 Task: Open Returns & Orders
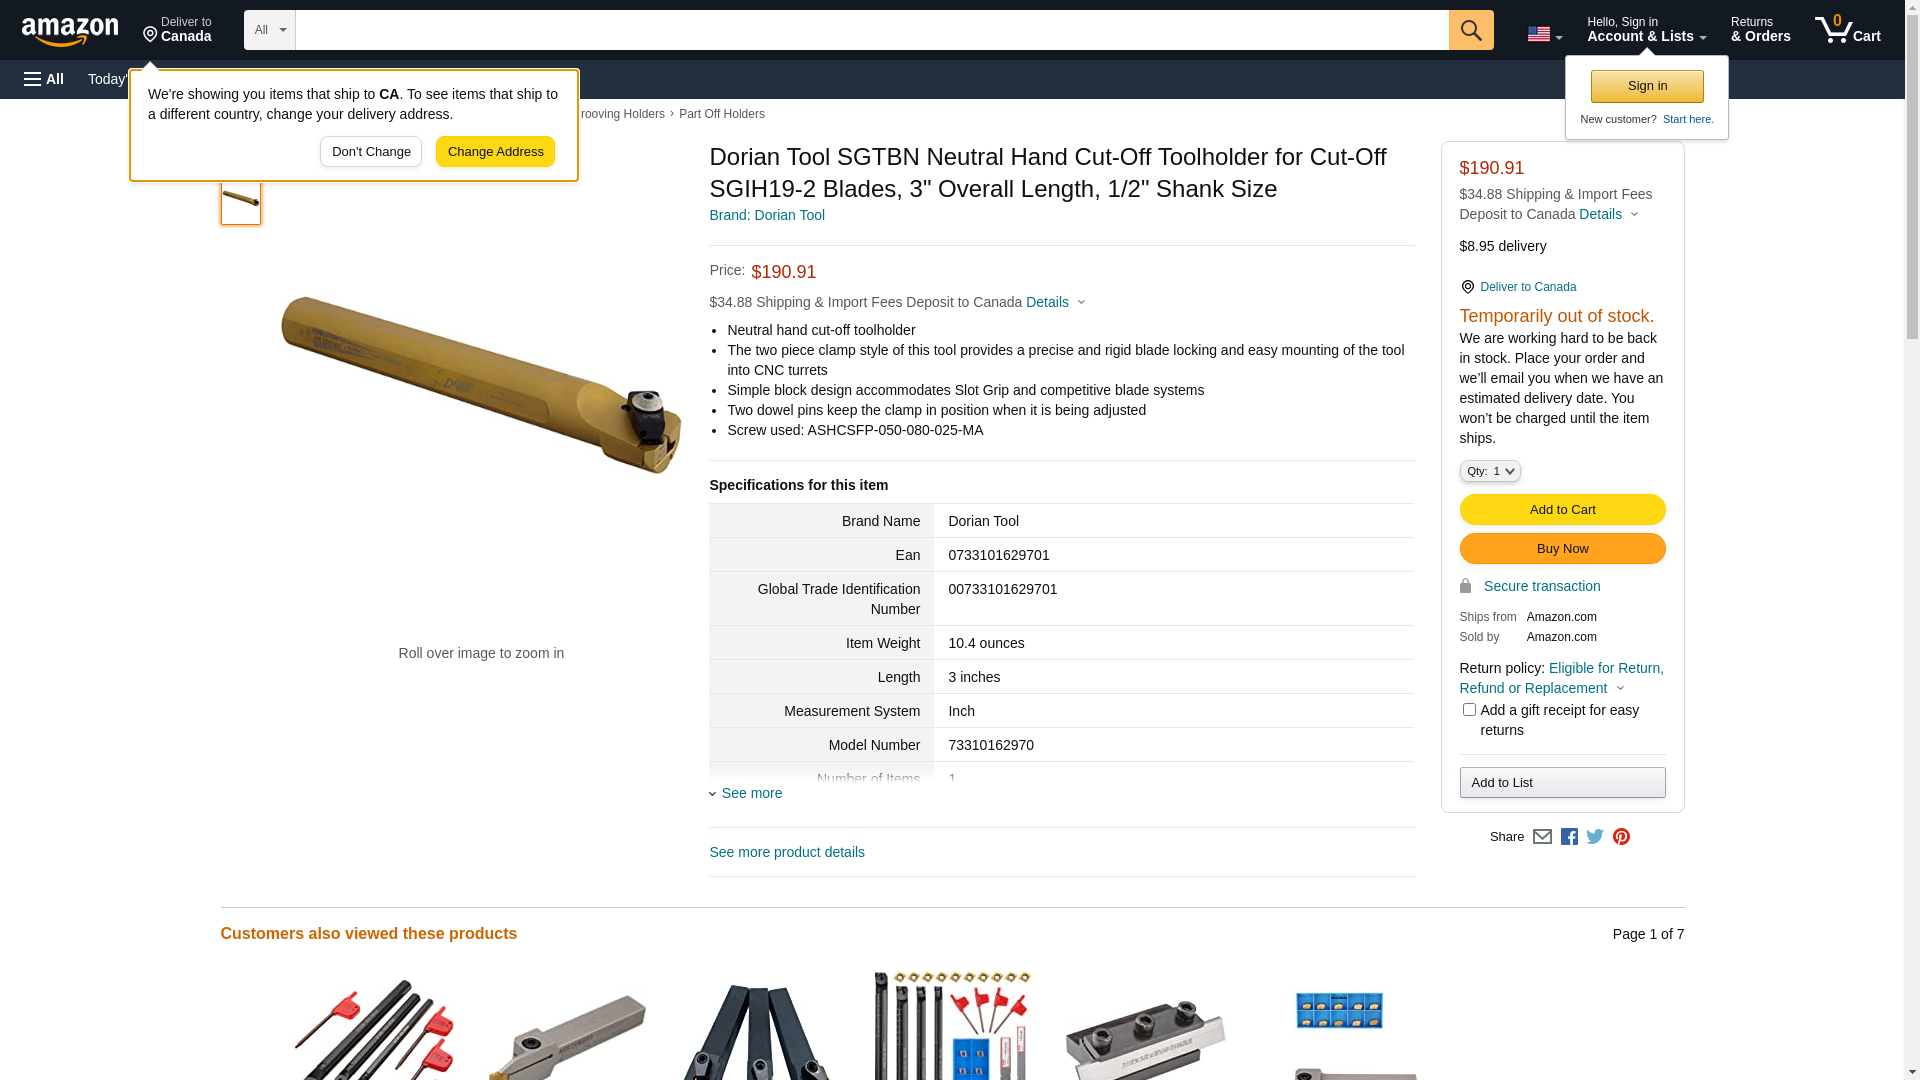[1761, 30]
